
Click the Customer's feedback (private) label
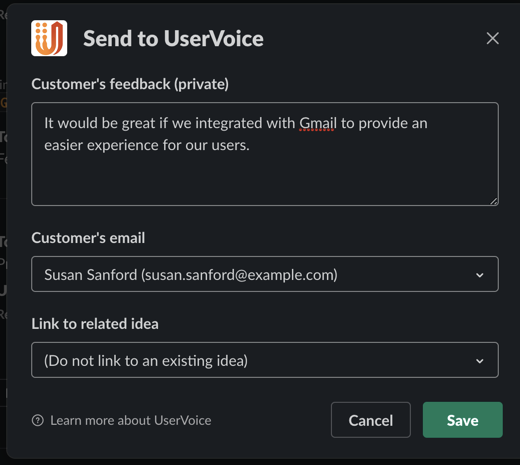coord(130,84)
